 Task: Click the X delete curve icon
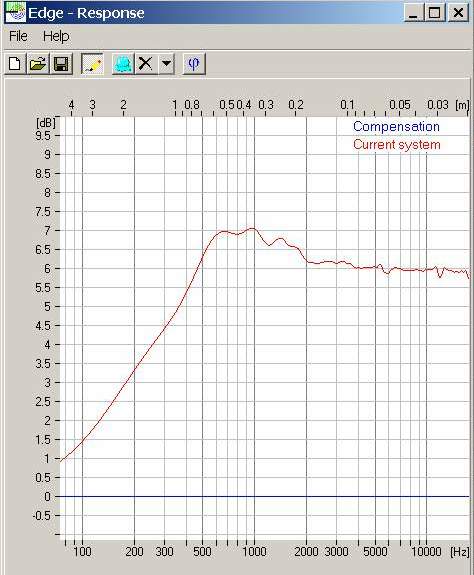pos(146,64)
